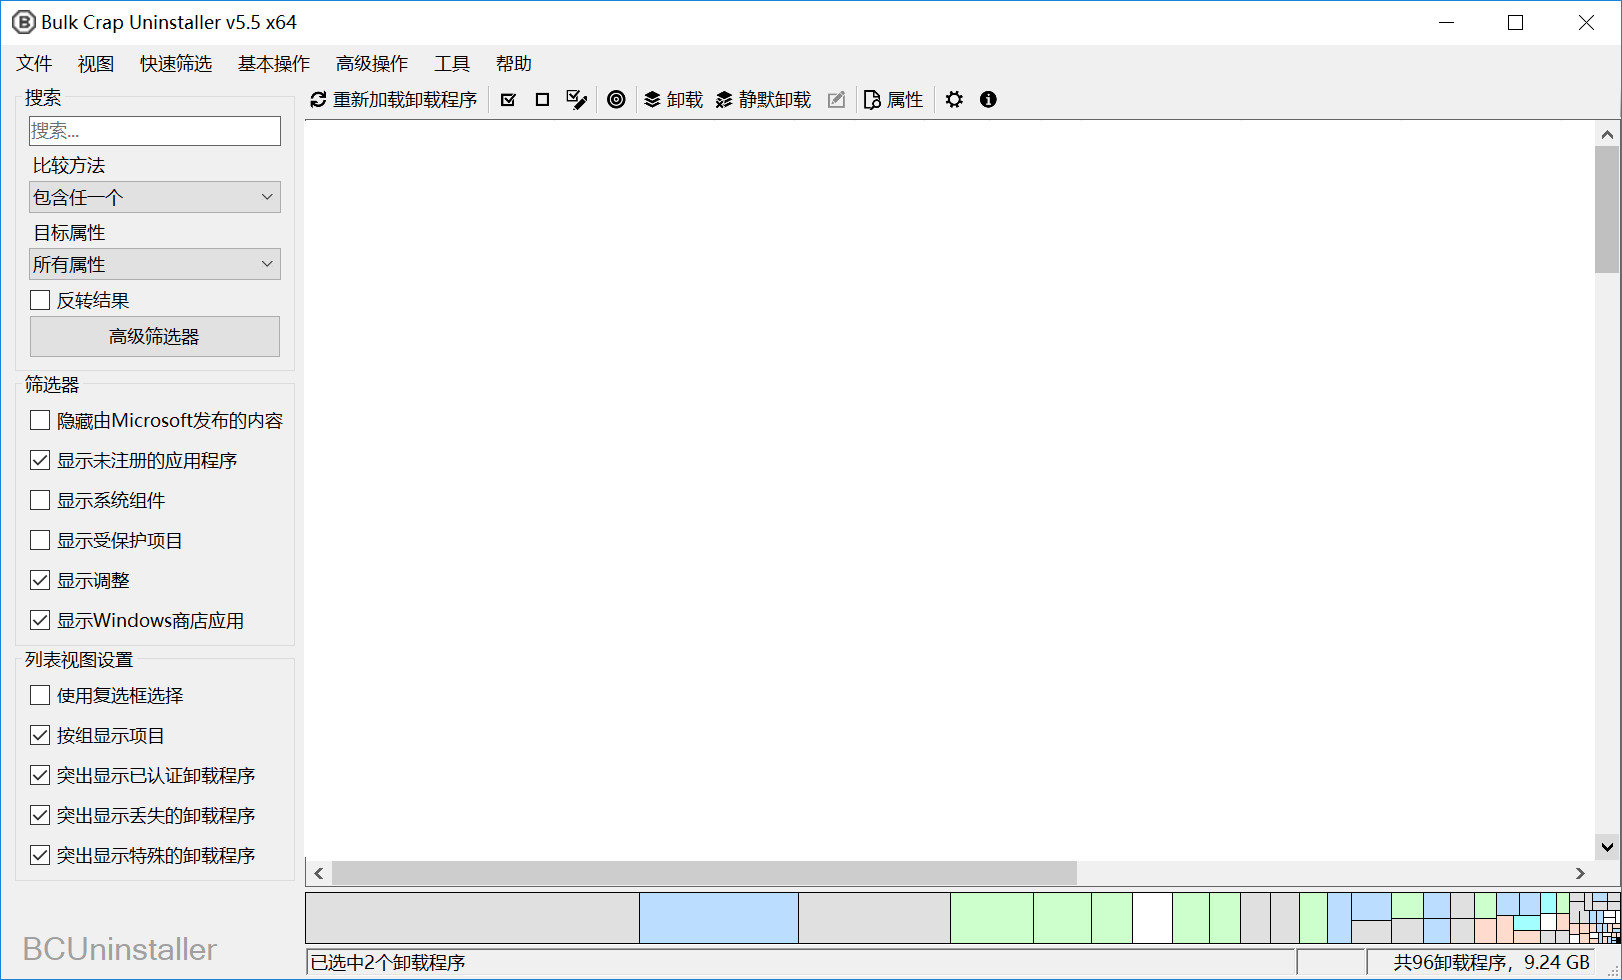The width and height of the screenshot is (1622, 980).
Task: Click the 静默卸载 quiet uninstall toolbar button
Action: [763, 99]
